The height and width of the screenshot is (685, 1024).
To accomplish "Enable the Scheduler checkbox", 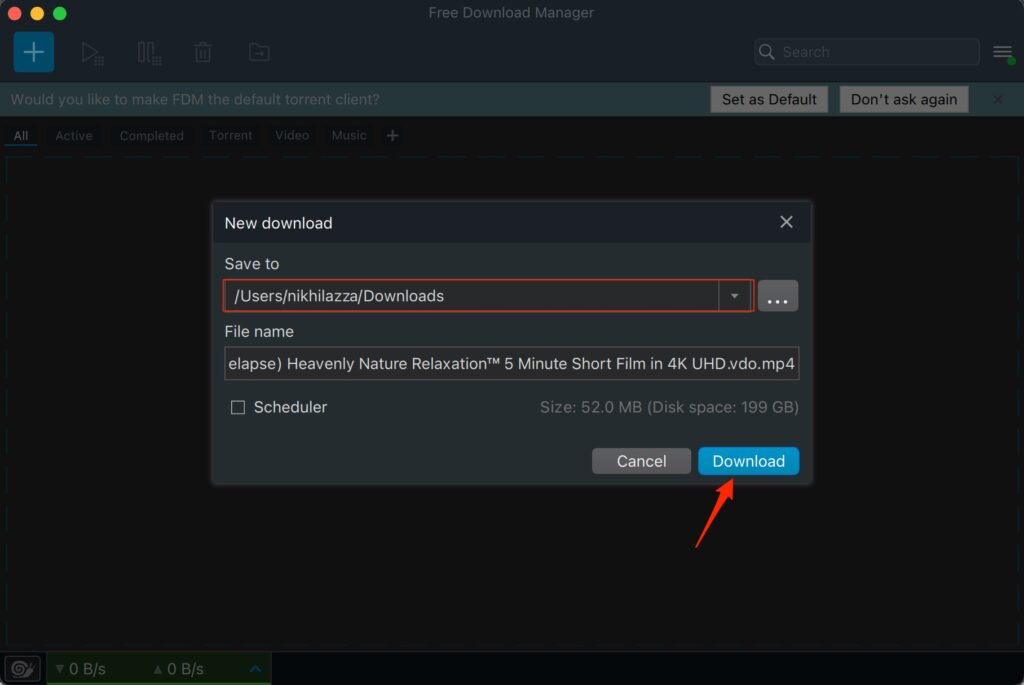I will click(x=237, y=407).
